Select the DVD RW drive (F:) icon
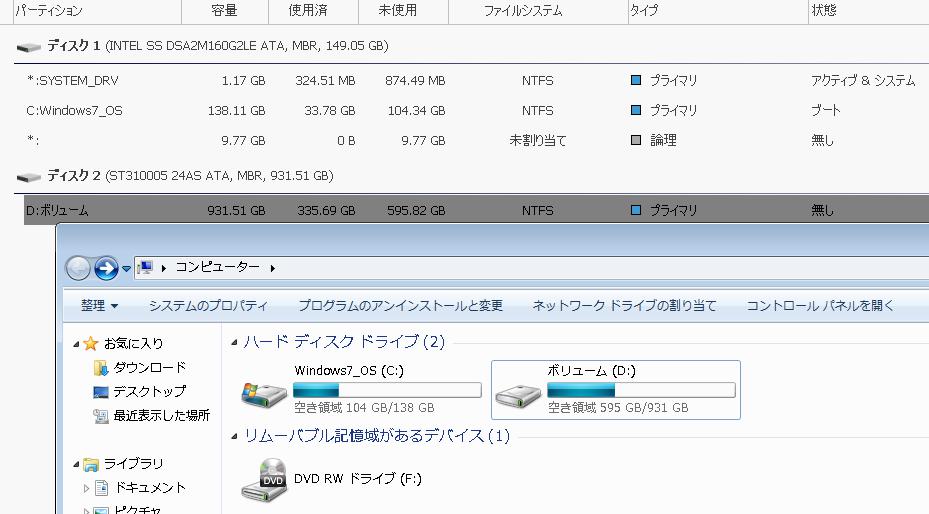This screenshot has width=929, height=514. click(264, 479)
